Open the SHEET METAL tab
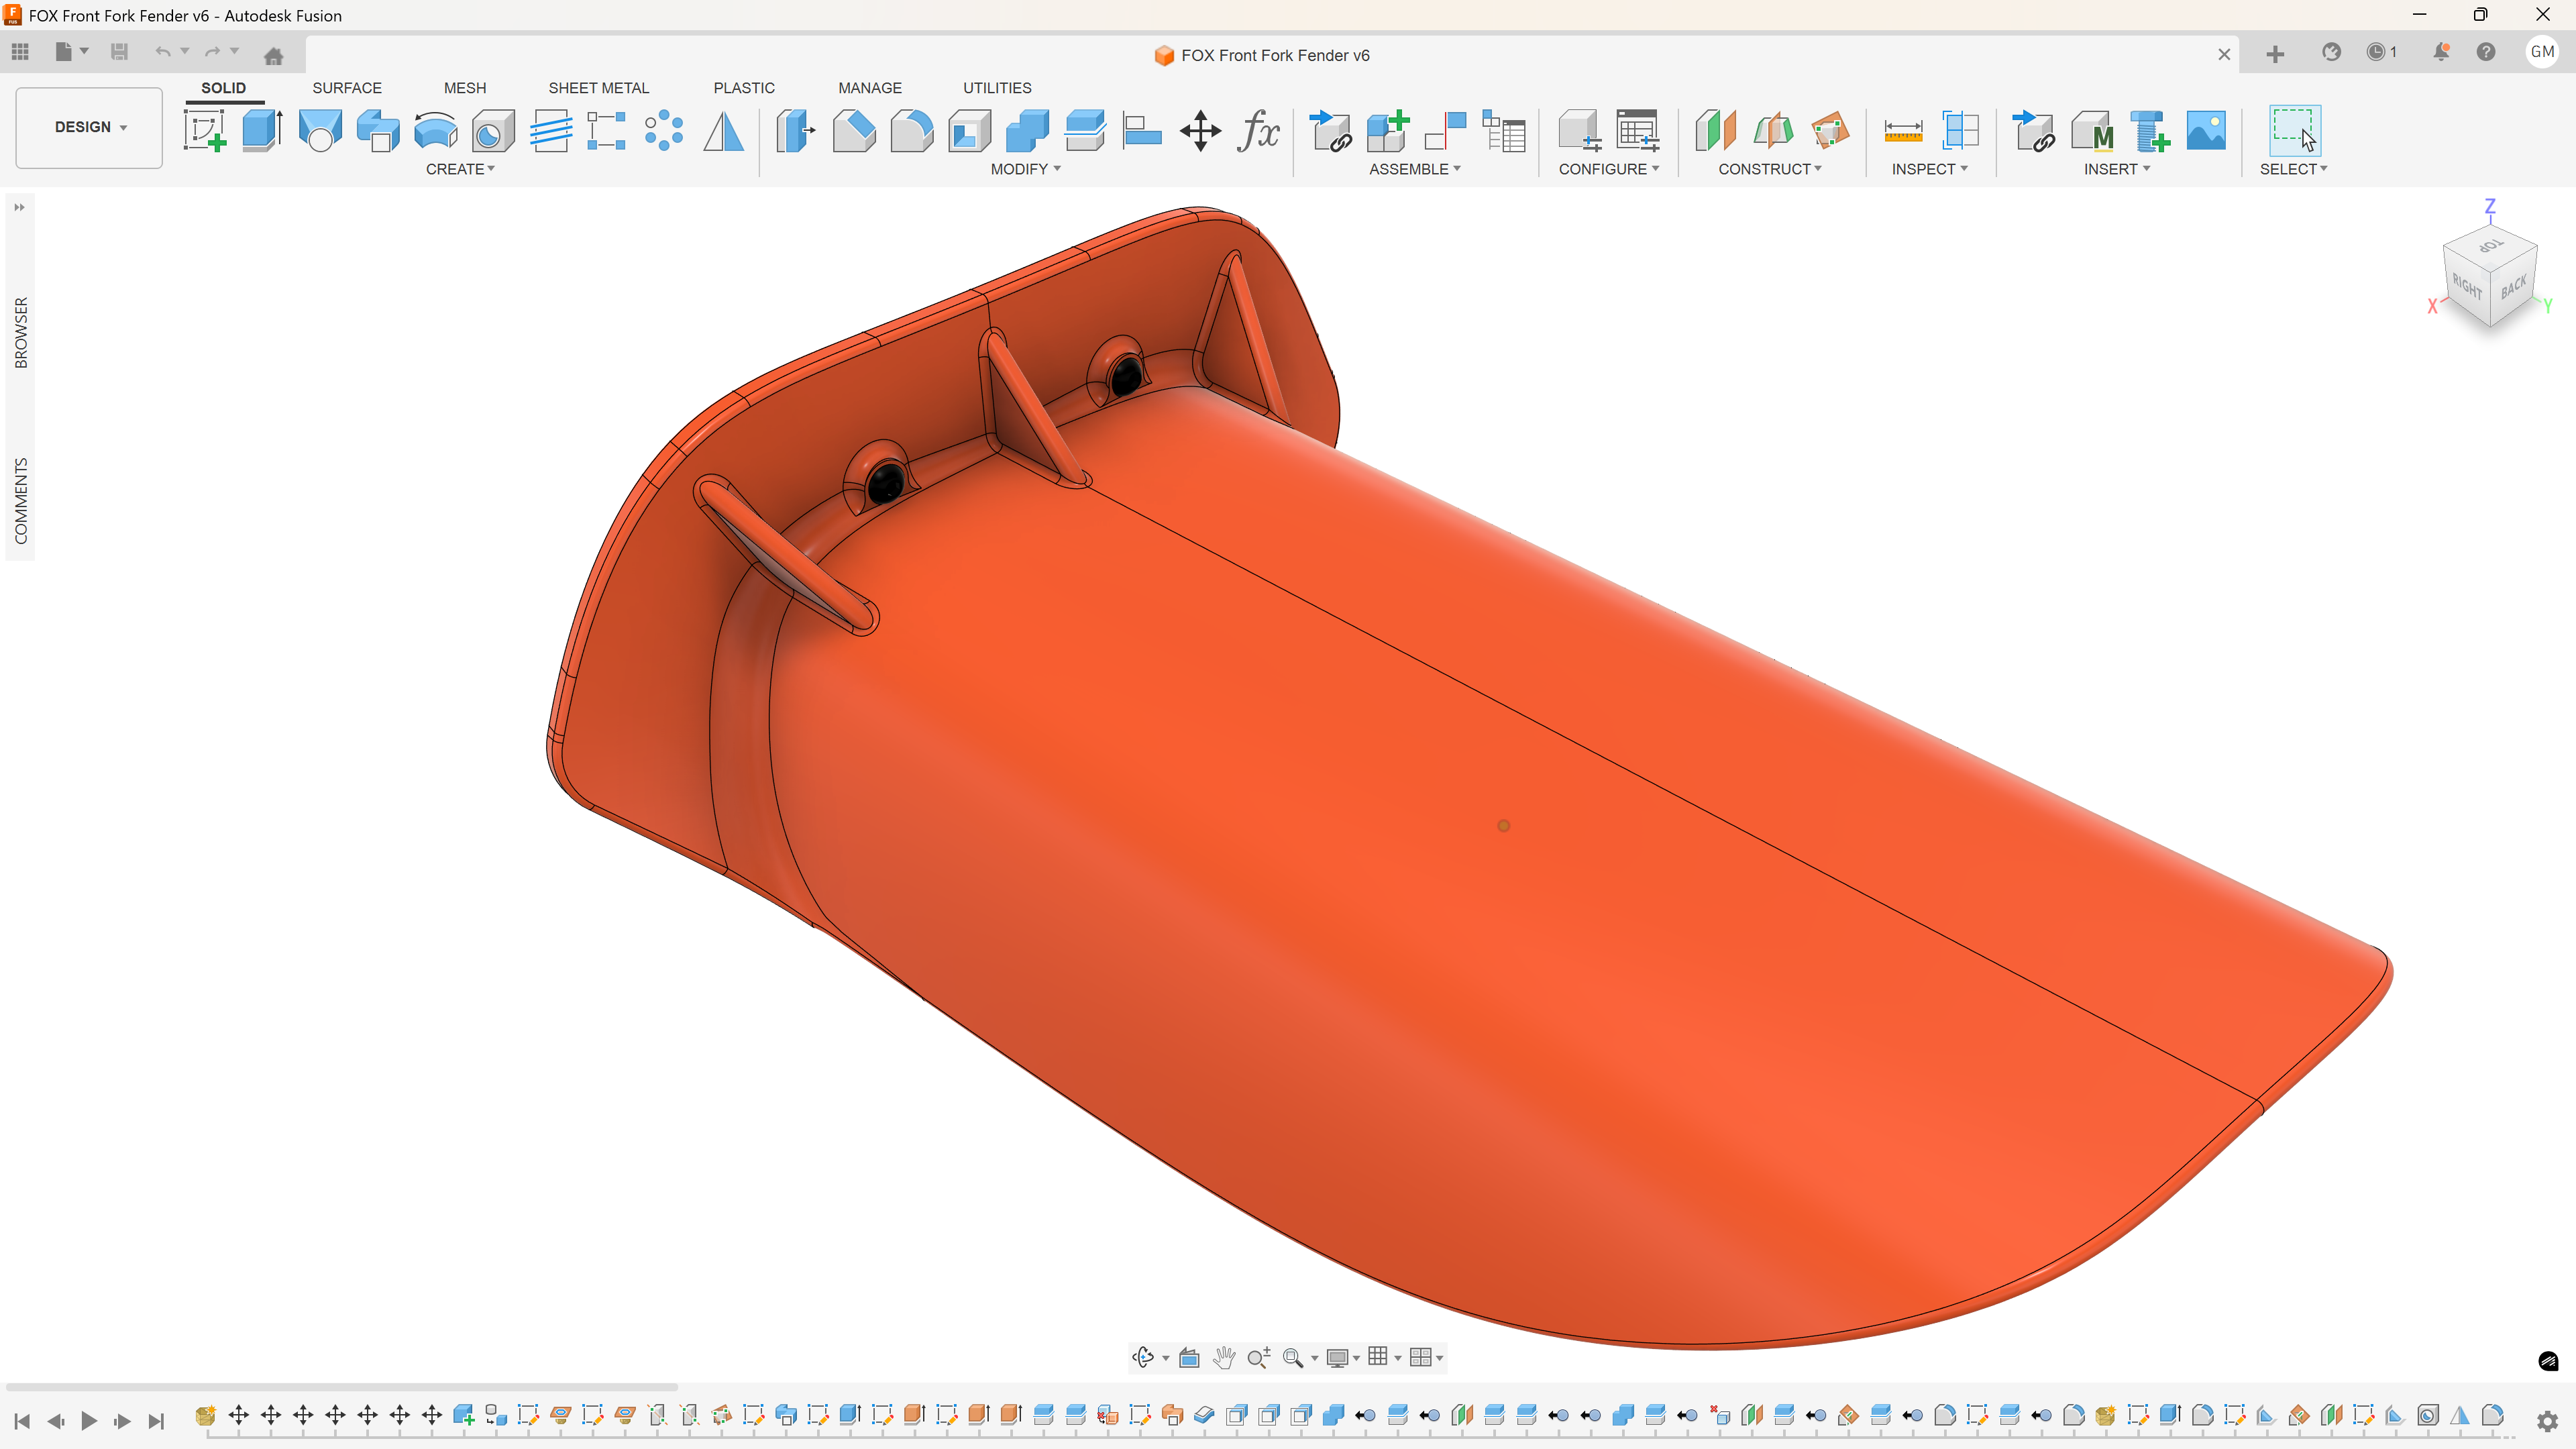Screen dimensions: 2576x1449 click(x=599, y=88)
